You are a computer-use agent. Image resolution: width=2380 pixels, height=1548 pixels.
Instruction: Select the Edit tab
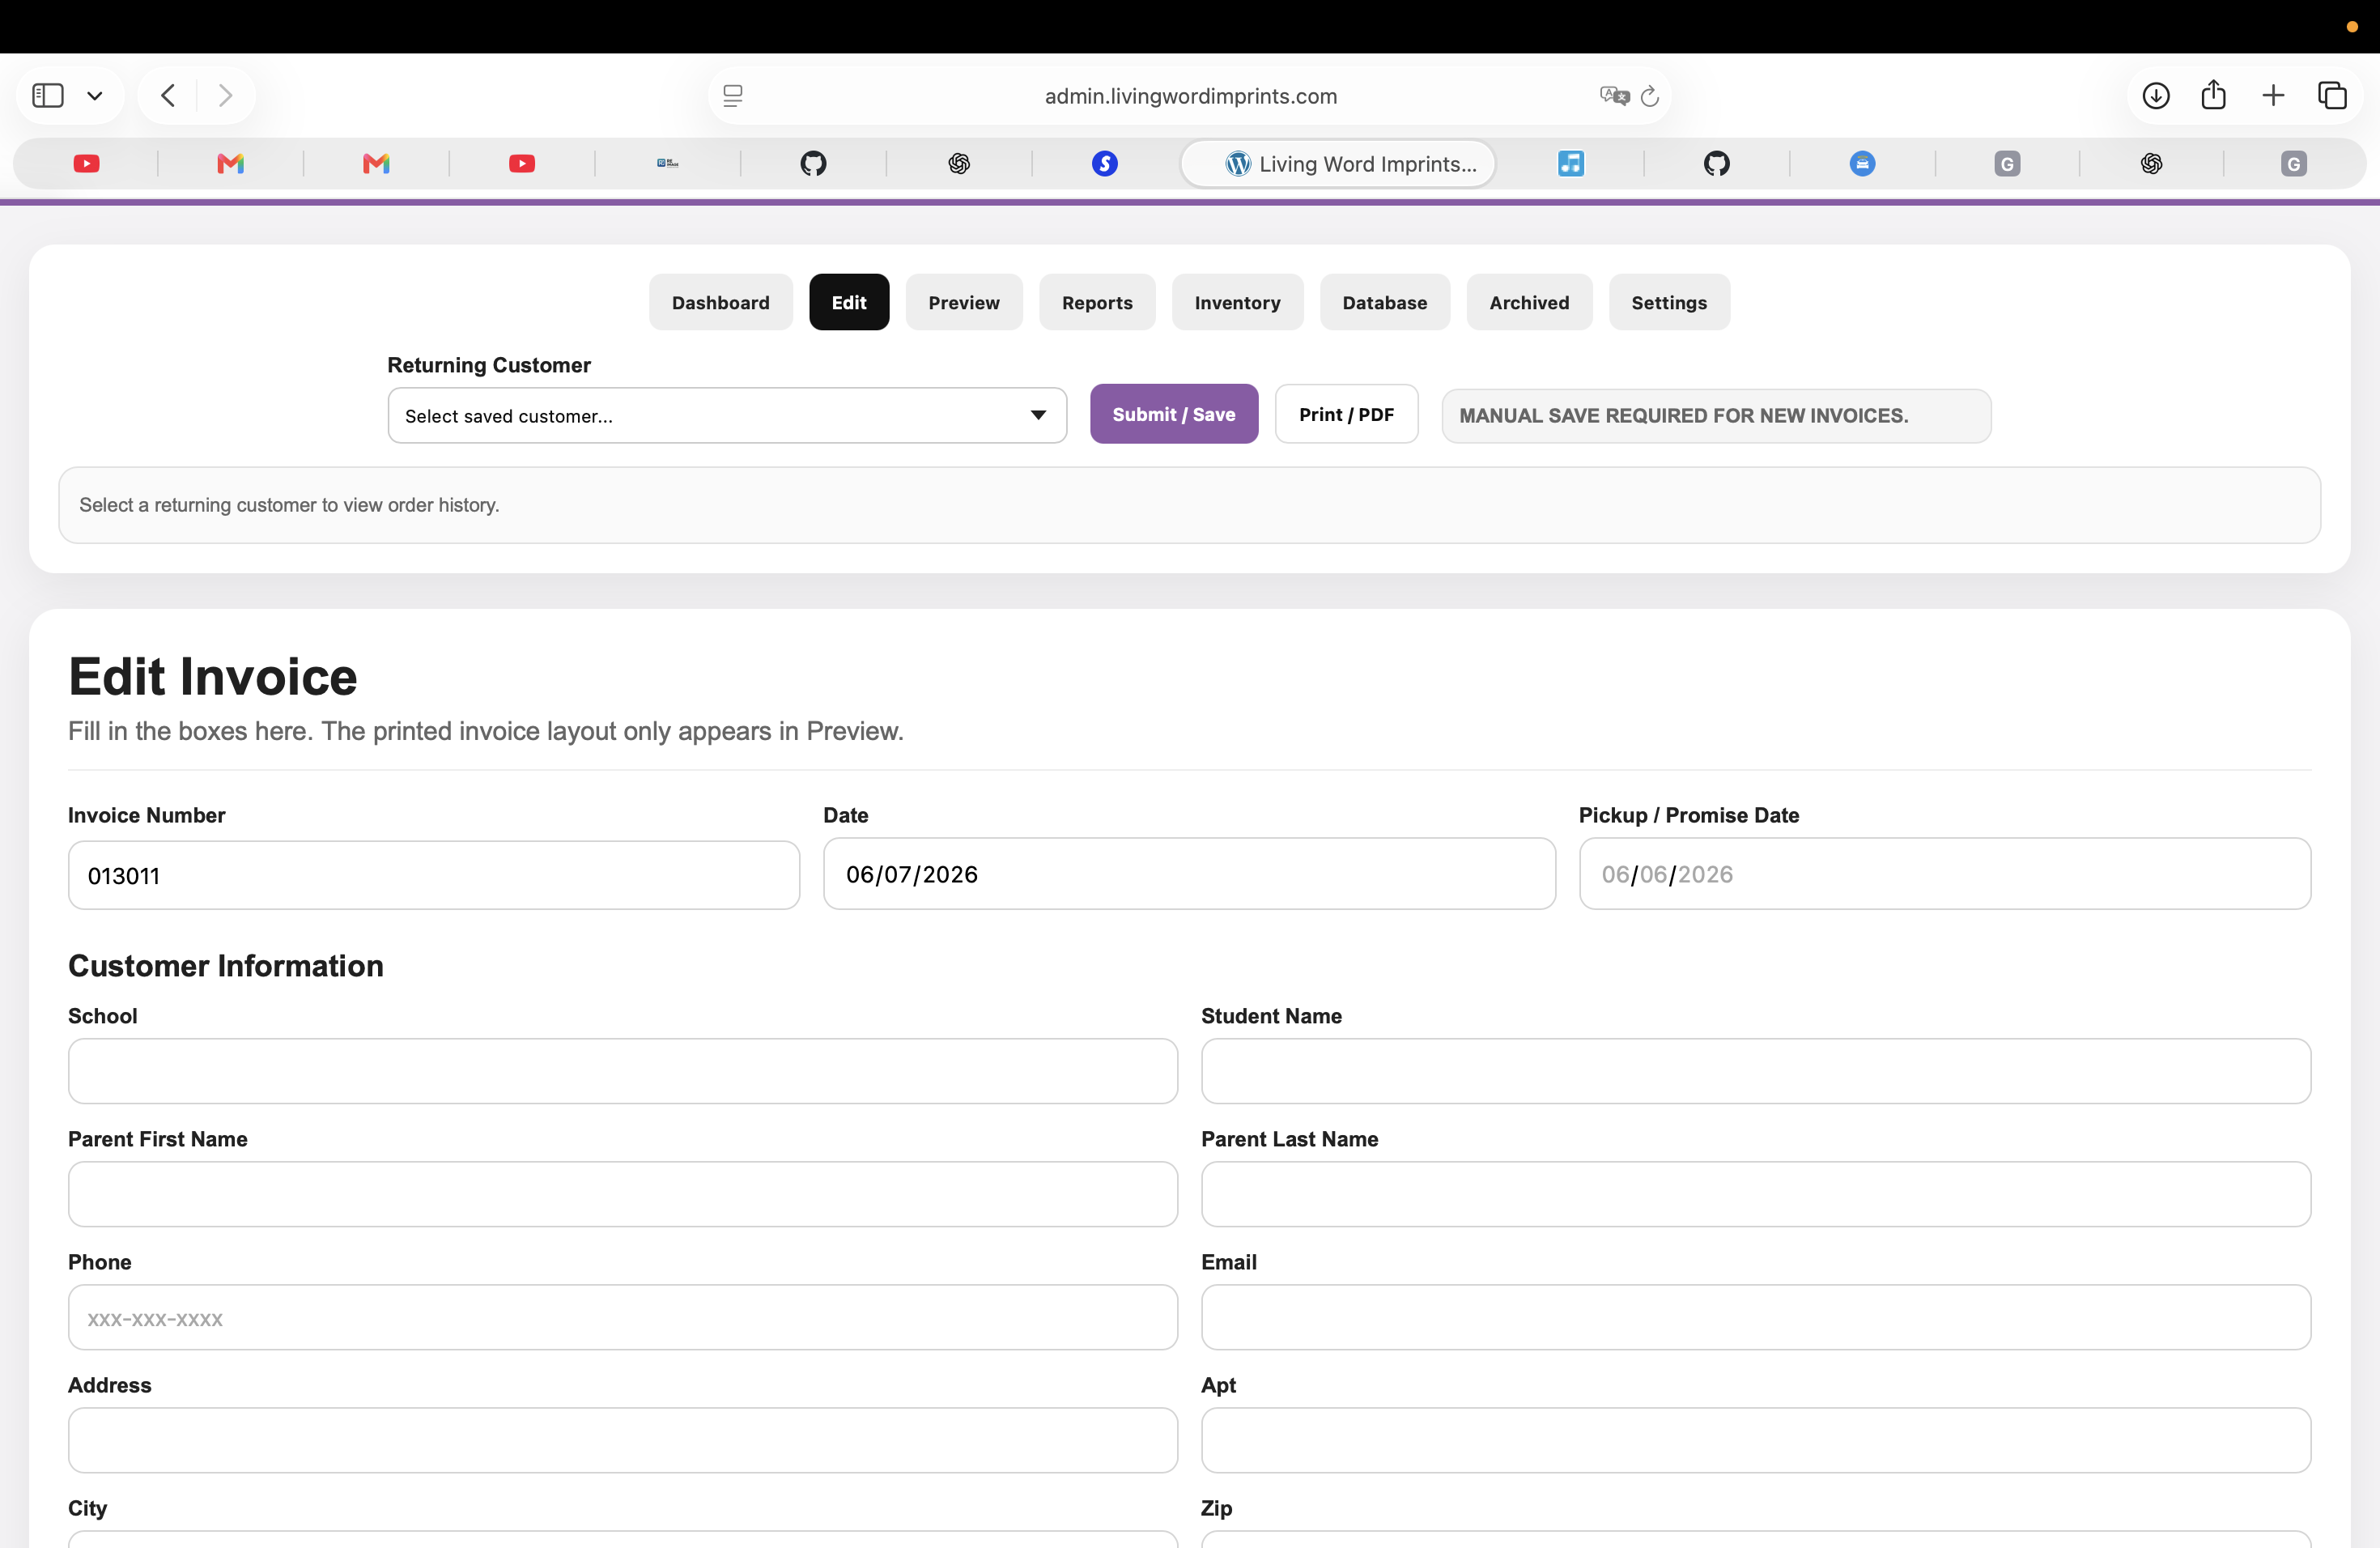coord(849,302)
